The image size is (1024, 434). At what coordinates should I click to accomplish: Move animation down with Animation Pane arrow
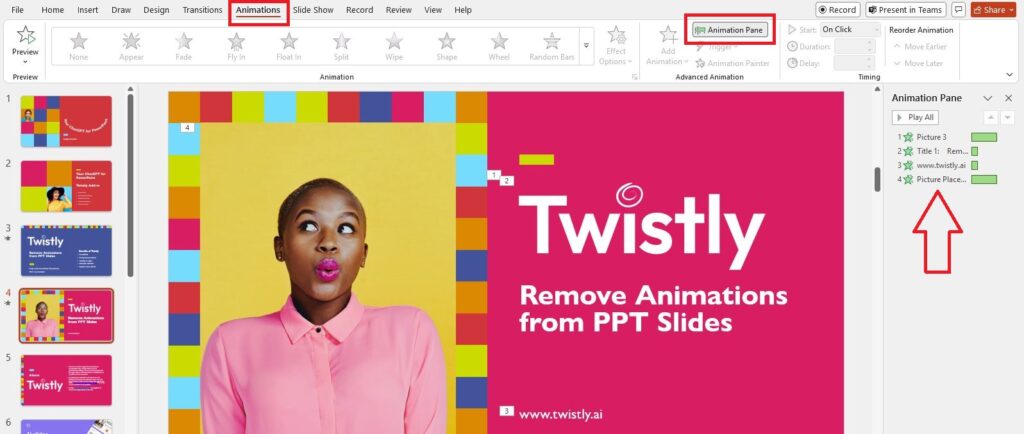pyautogui.click(x=1008, y=117)
